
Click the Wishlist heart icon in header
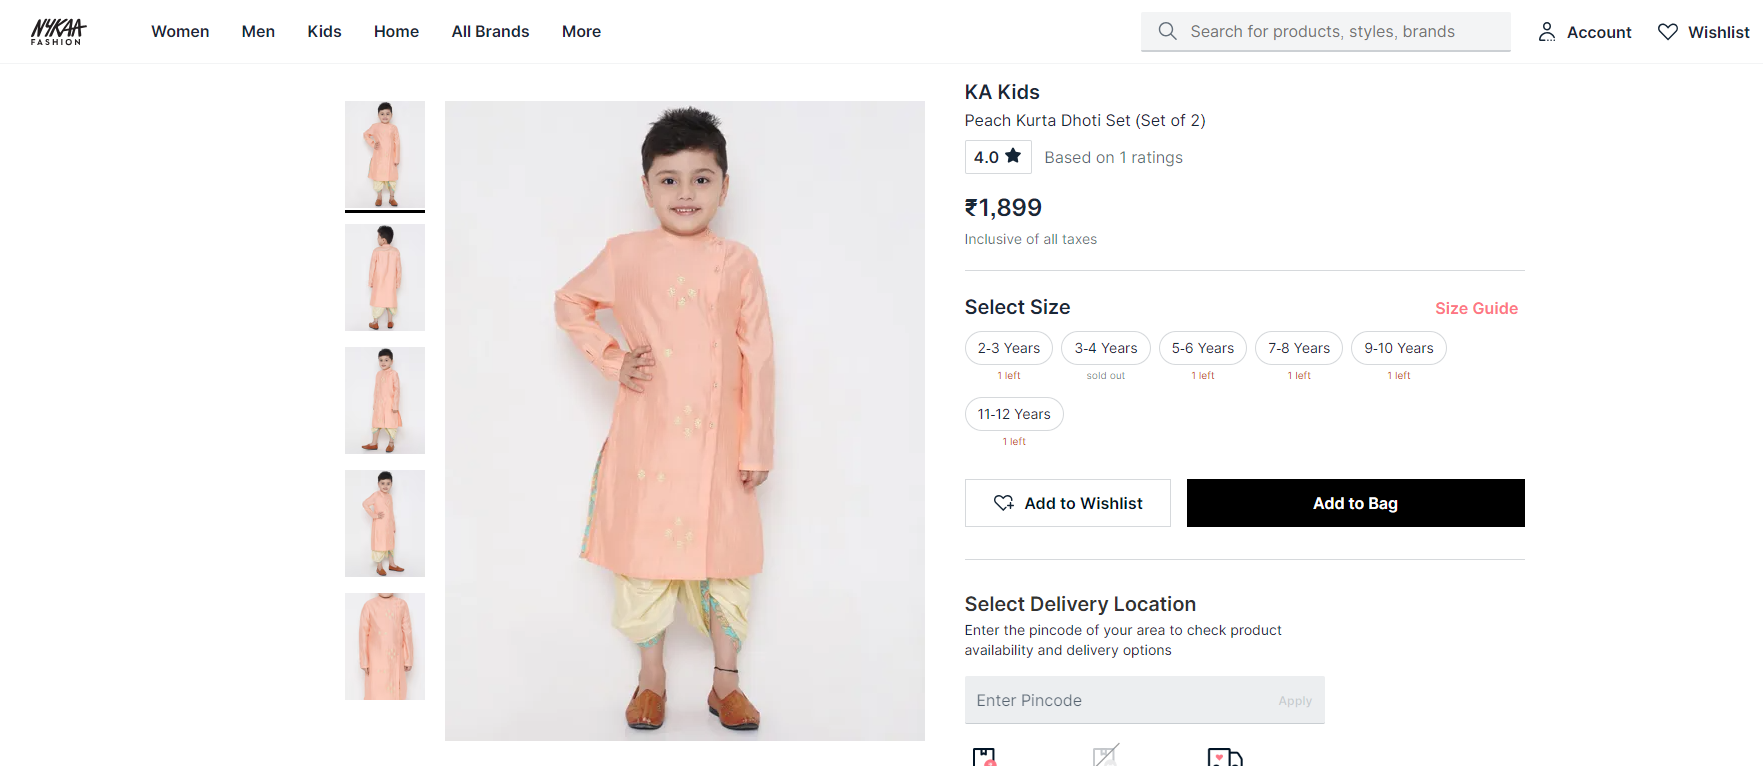[x=1667, y=32]
